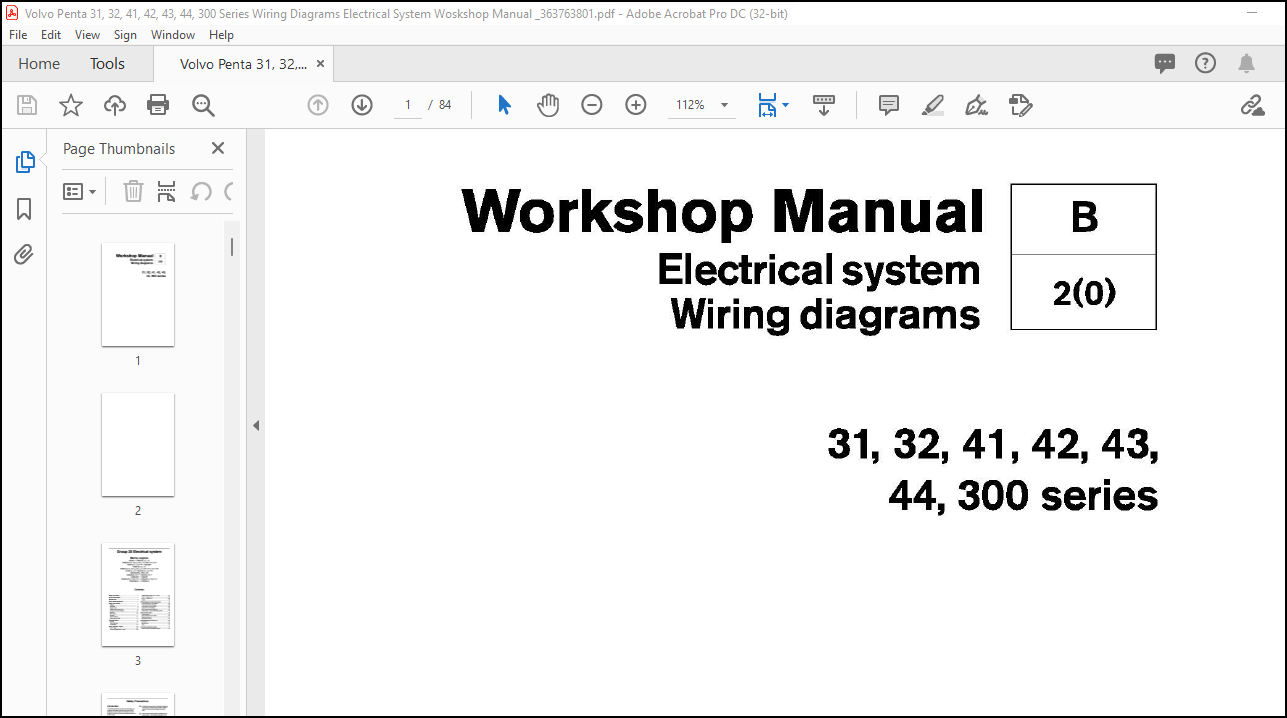This screenshot has height=718, width=1287.
Task: Print the document
Action: (158, 105)
